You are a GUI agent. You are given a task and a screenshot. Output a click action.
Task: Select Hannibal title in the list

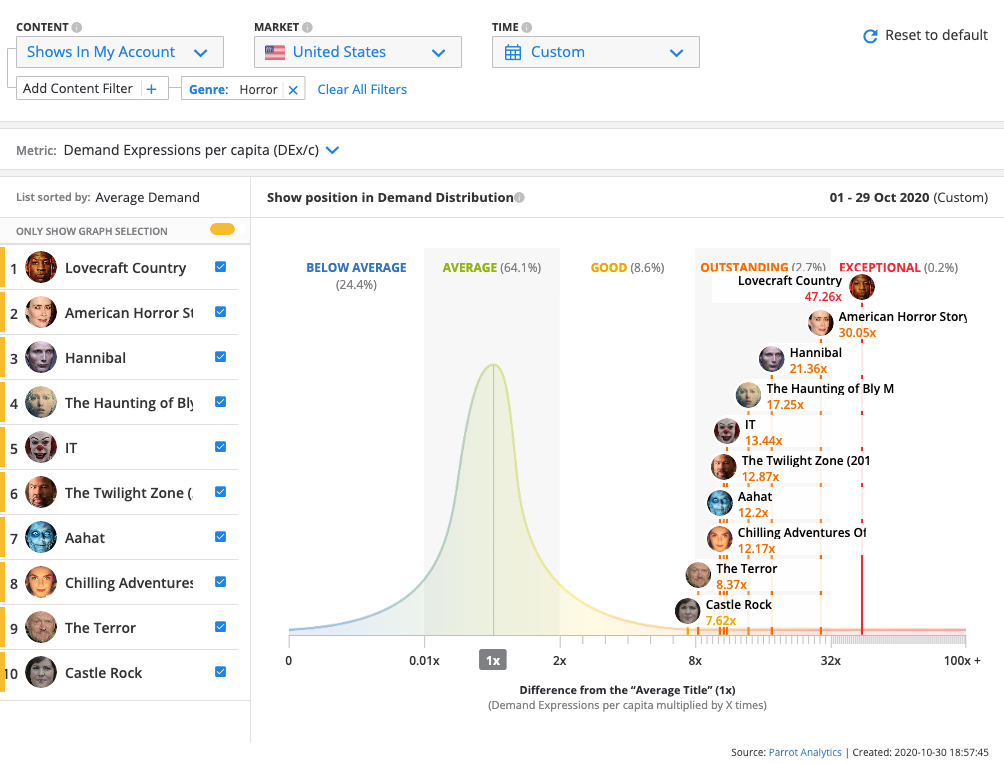coord(95,358)
